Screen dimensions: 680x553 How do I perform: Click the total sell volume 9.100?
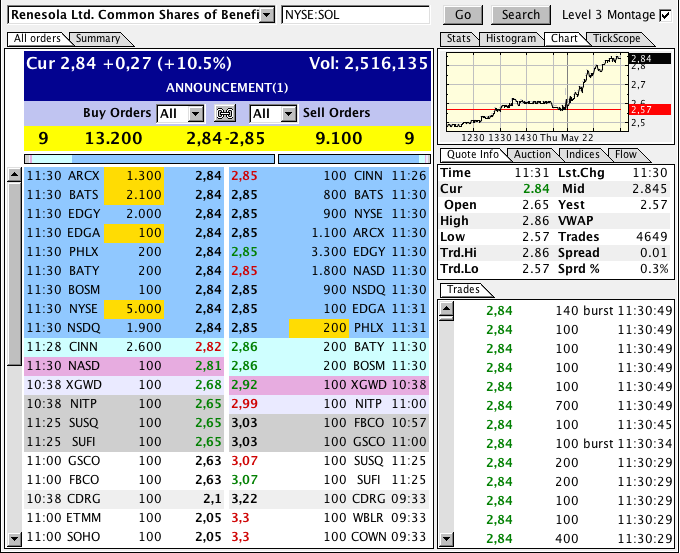[338, 138]
